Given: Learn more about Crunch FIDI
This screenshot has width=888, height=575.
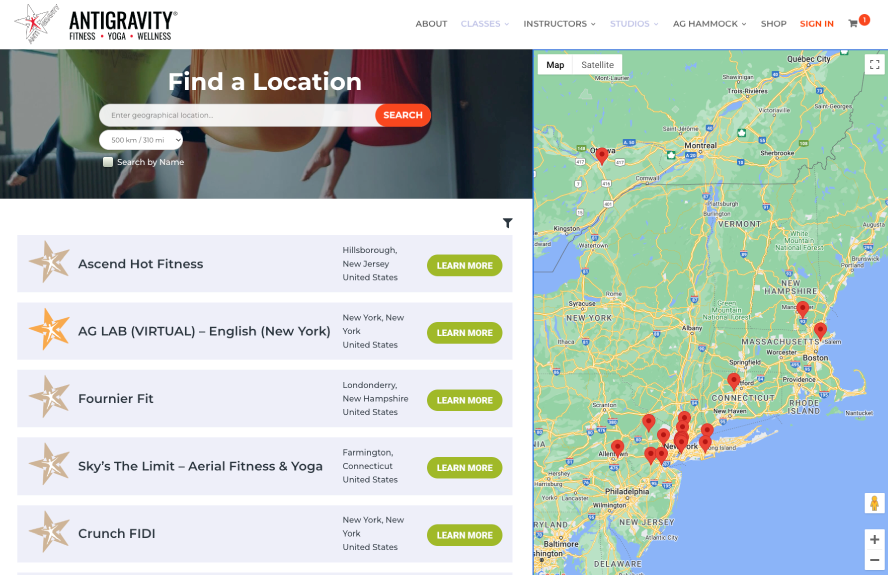Looking at the screenshot, I should [464, 535].
